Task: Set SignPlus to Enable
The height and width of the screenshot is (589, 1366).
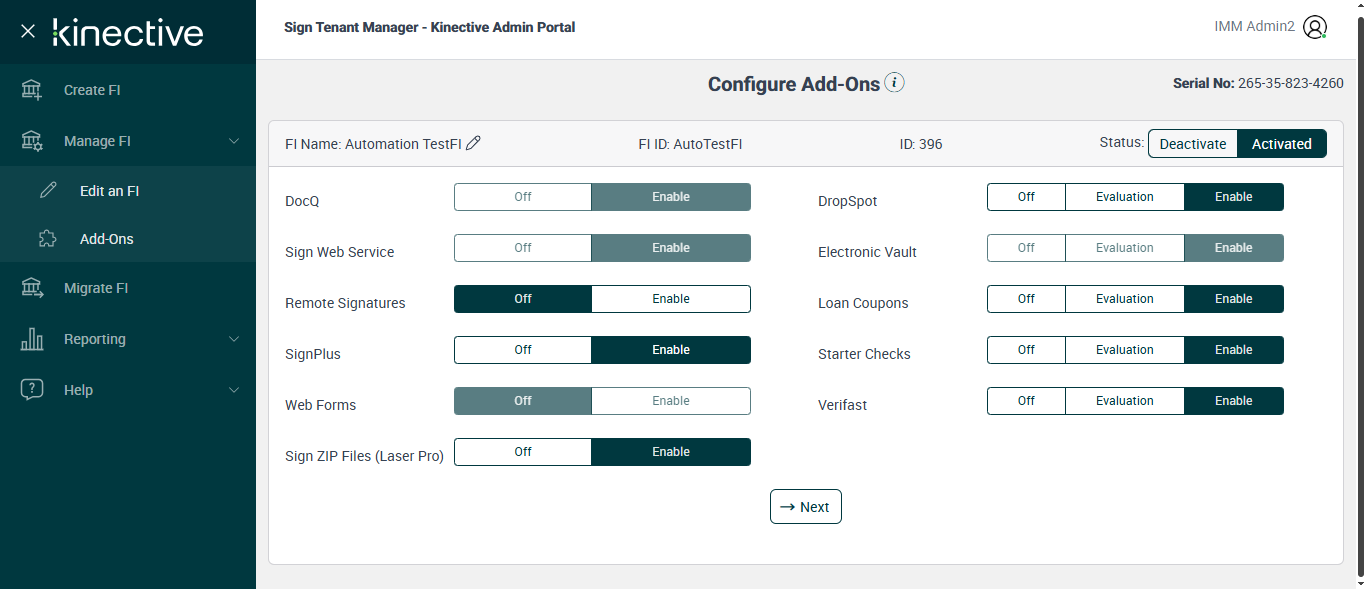Action: 671,350
